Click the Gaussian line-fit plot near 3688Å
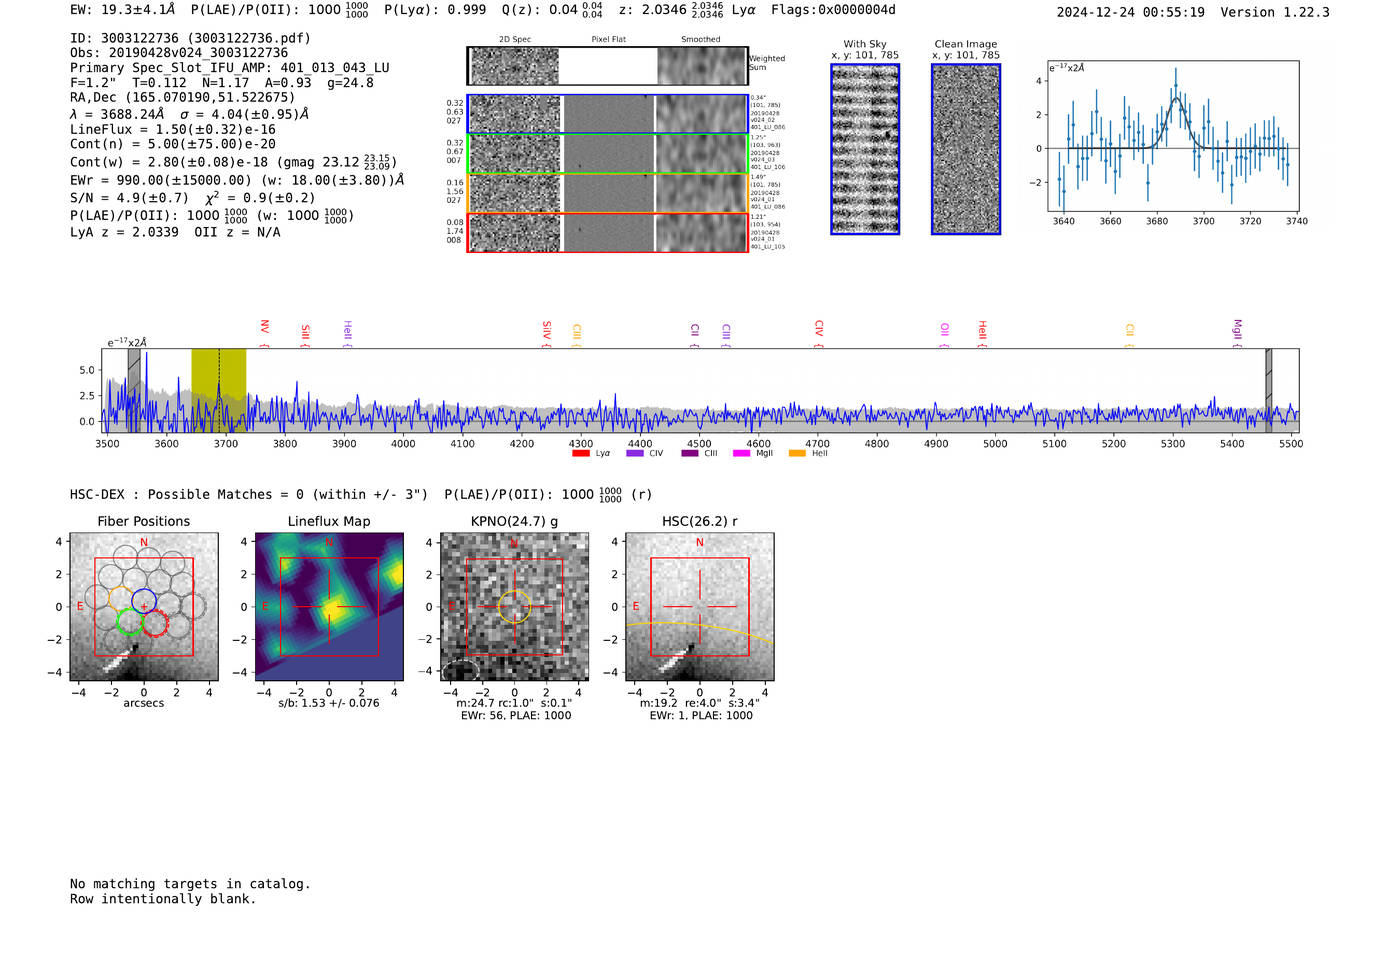 point(1173,136)
